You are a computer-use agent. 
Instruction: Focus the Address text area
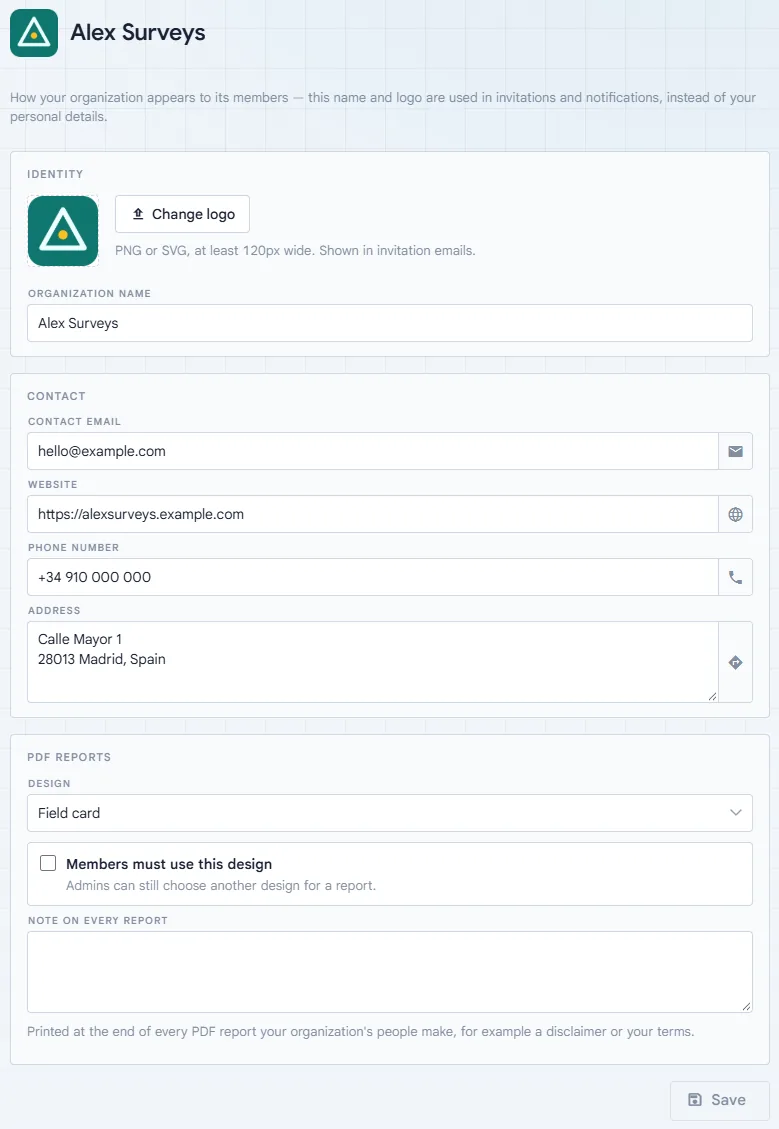coord(373,662)
